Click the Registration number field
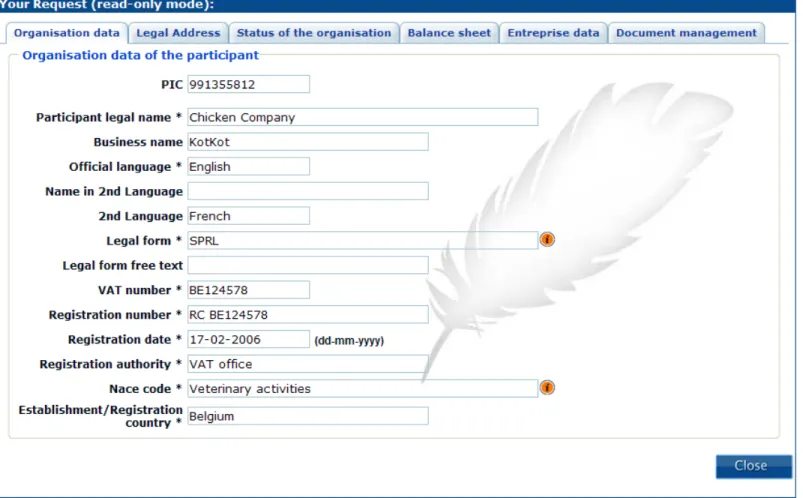803x498 pixels. [x=308, y=315]
